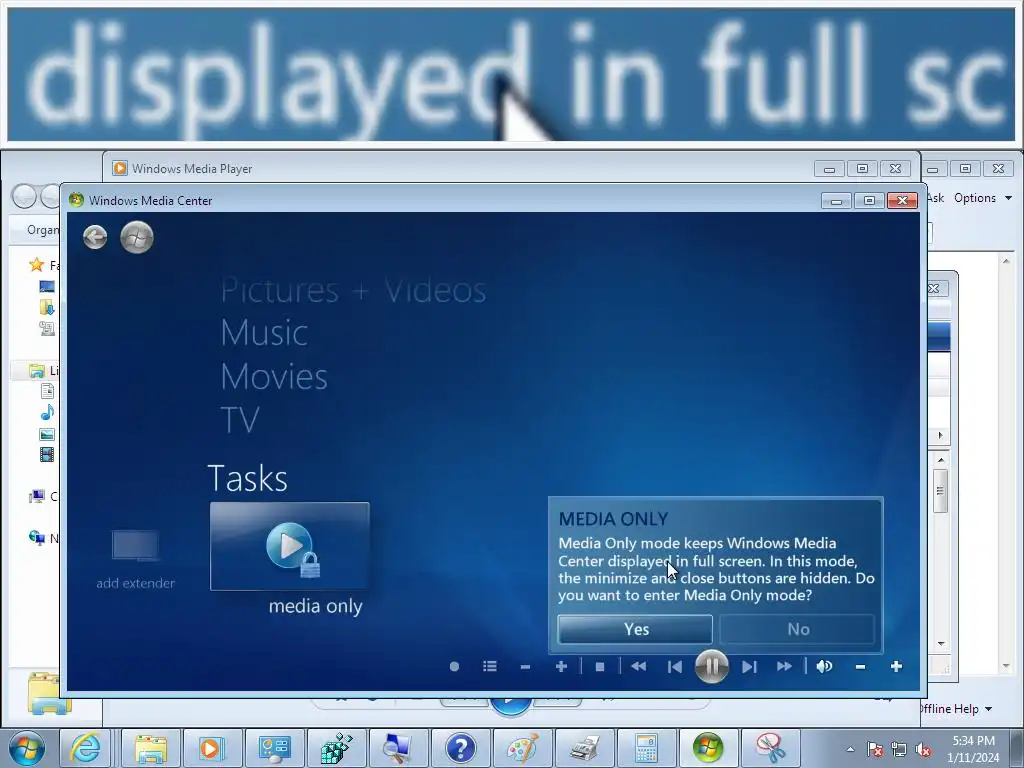This screenshot has height=768, width=1024.
Task: Open Control Panel taskbar icon
Action: [x=274, y=748]
